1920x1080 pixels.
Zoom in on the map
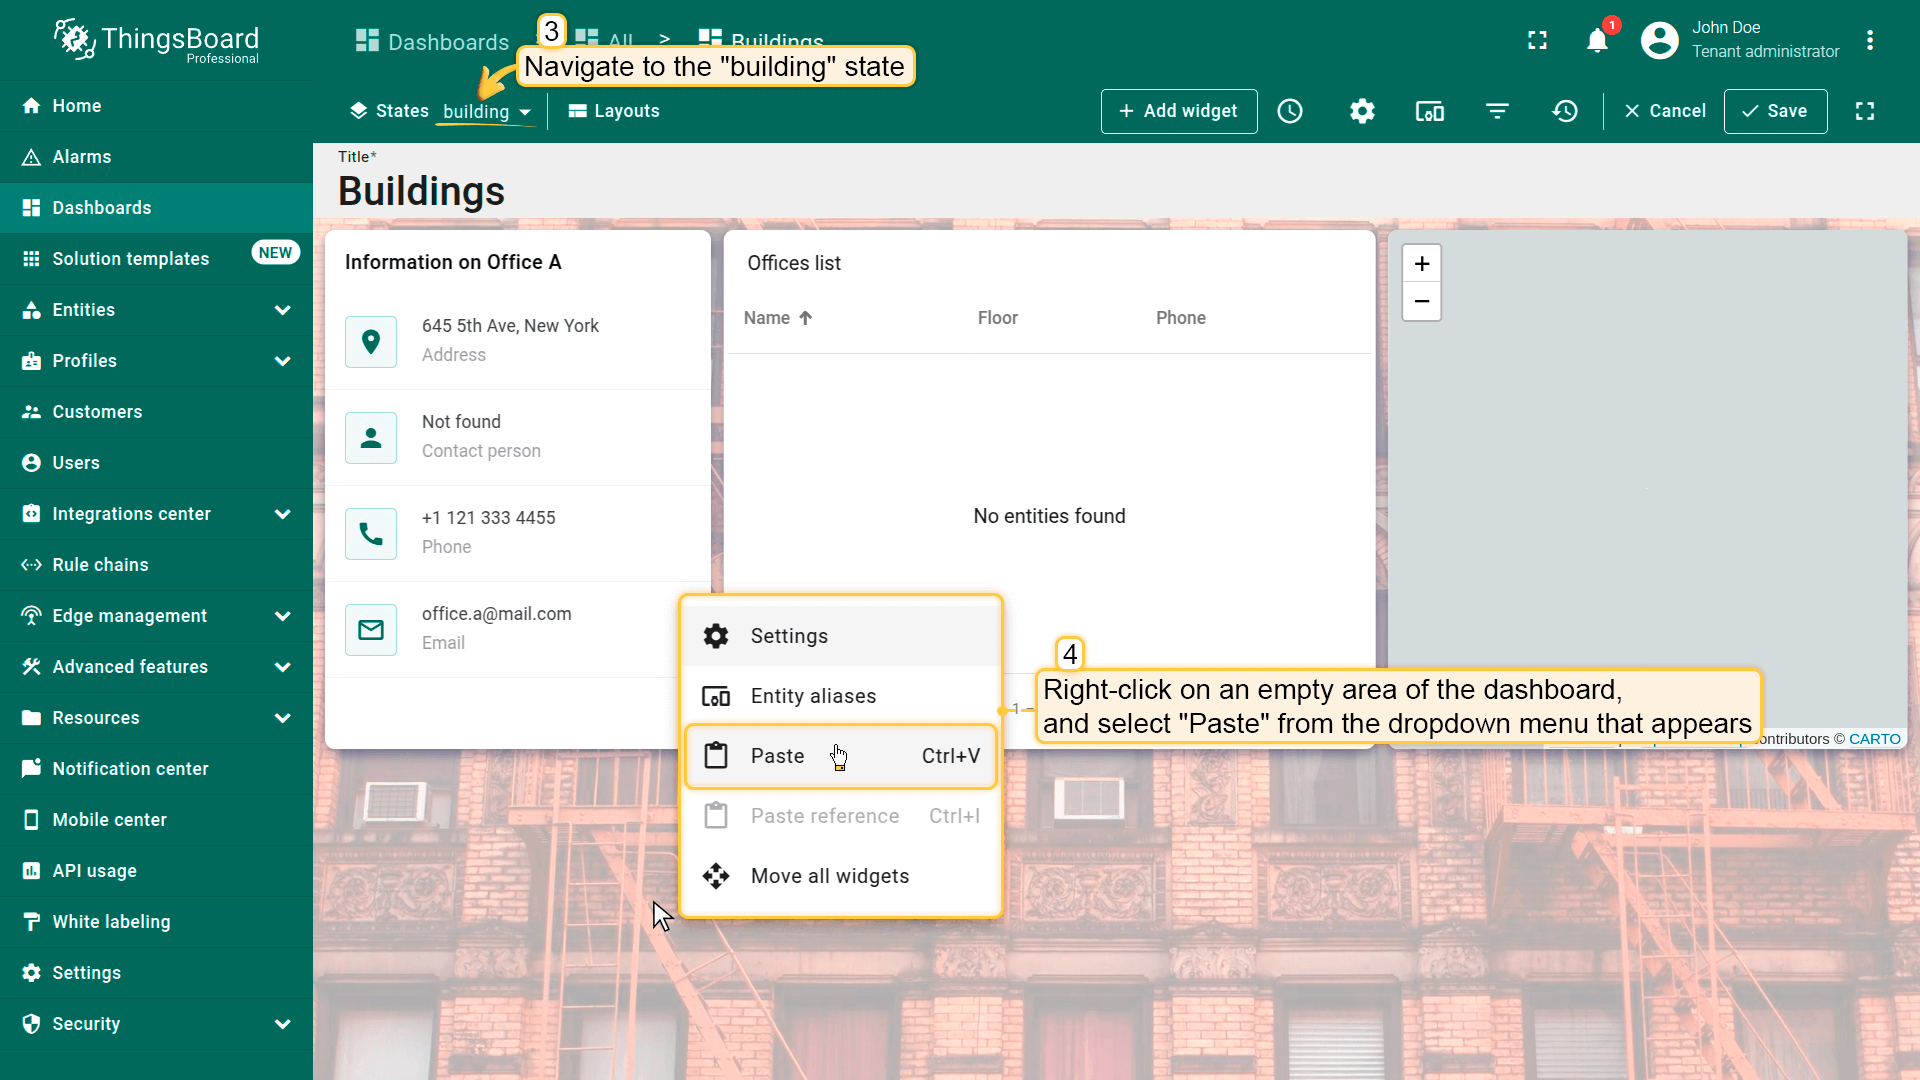click(x=1421, y=264)
